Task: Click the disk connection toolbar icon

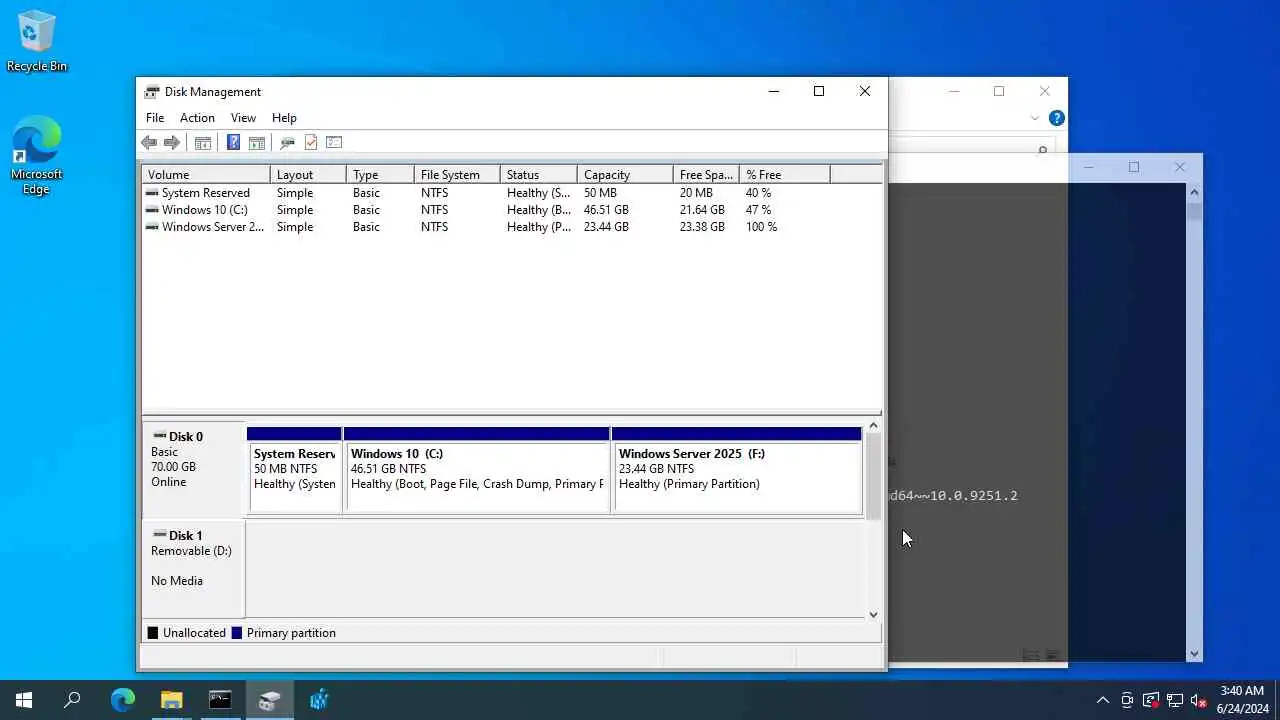Action: (x=287, y=143)
